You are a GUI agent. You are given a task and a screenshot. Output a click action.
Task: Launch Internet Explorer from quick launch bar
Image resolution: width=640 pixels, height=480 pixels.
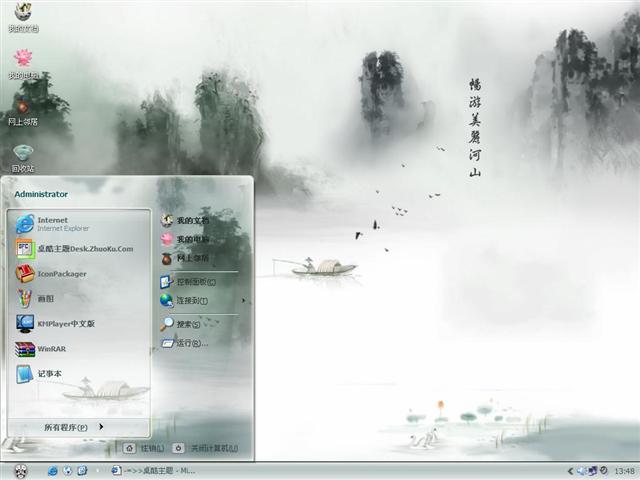pyautogui.click(x=52, y=471)
